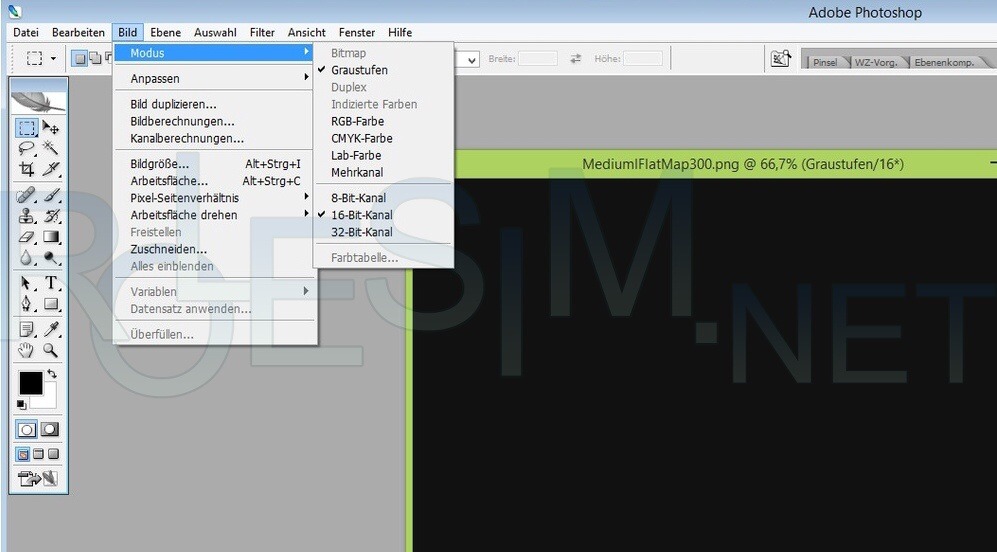Select the Eraser tool
Viewport: 997px width, 552px height.
(27, 237)
